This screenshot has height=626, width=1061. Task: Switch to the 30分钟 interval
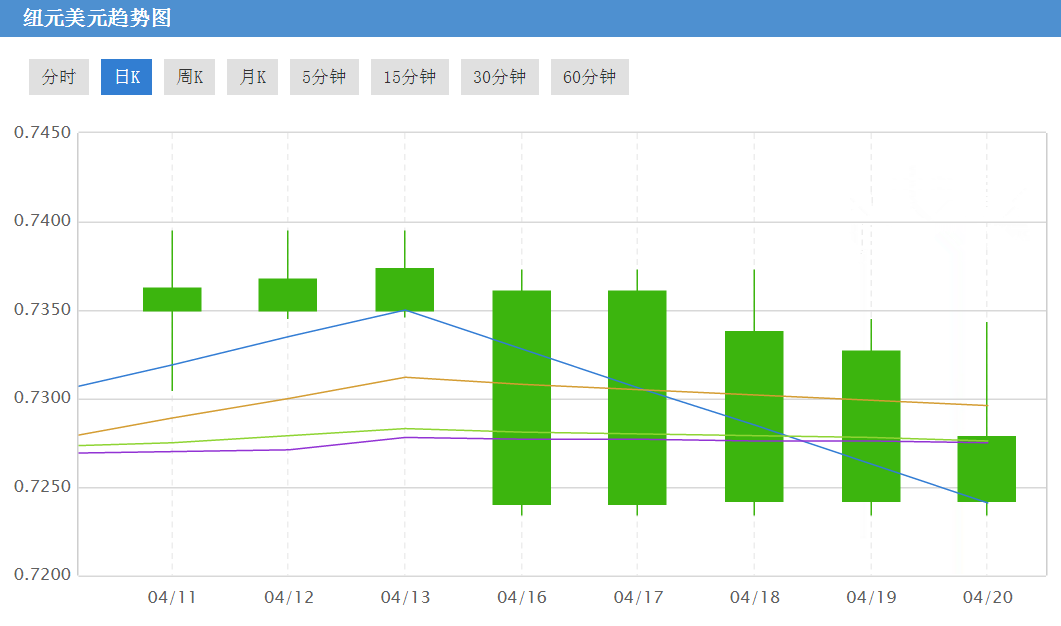[x=499, y=77]
